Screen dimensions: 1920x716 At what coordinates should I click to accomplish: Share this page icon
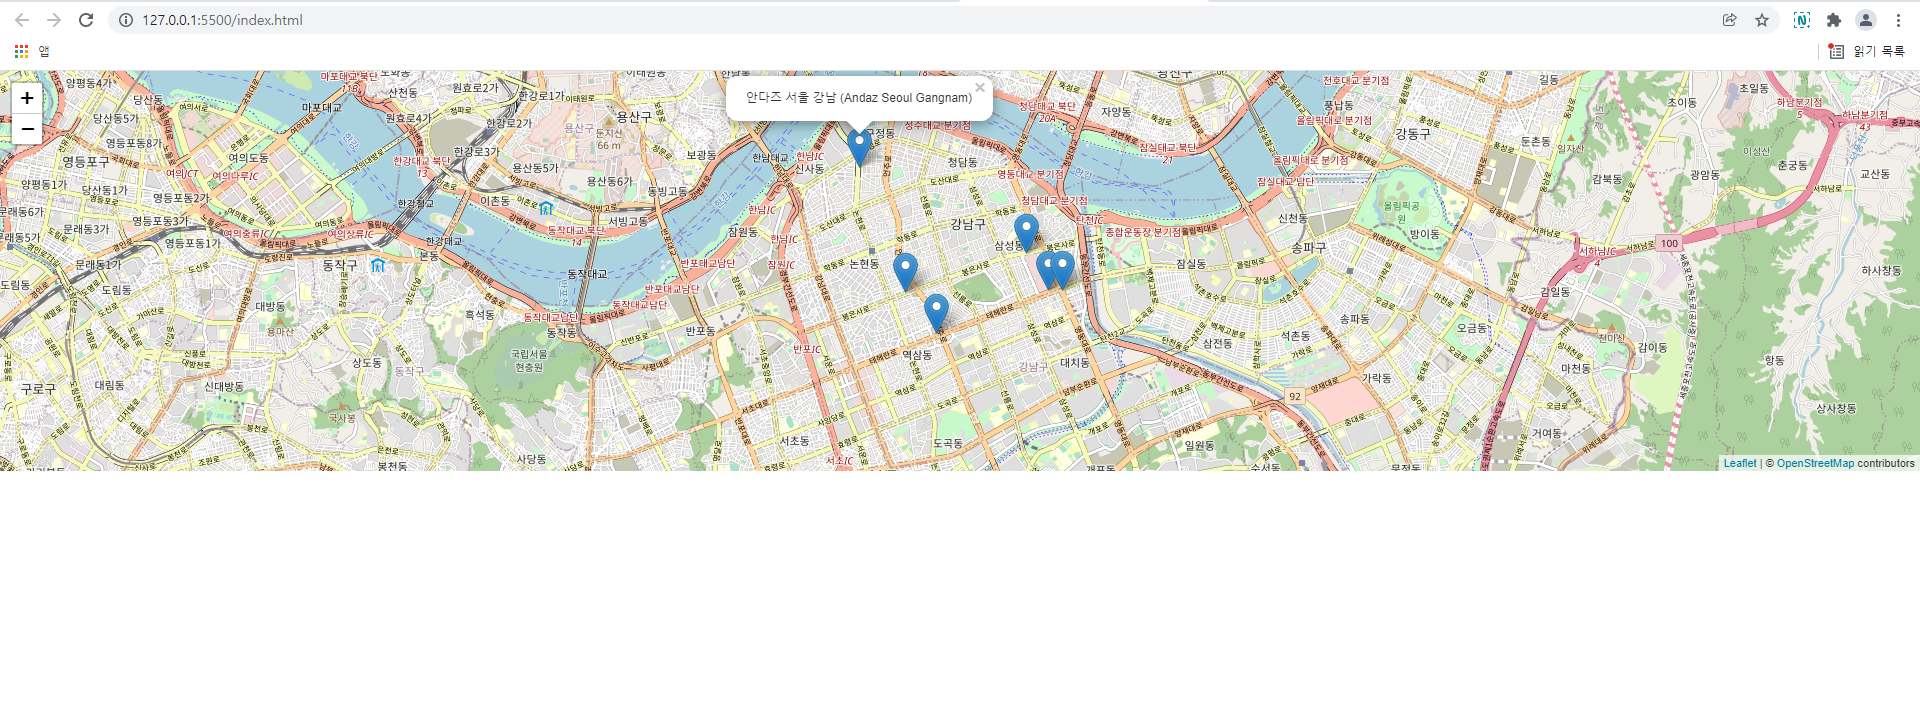1730,20
